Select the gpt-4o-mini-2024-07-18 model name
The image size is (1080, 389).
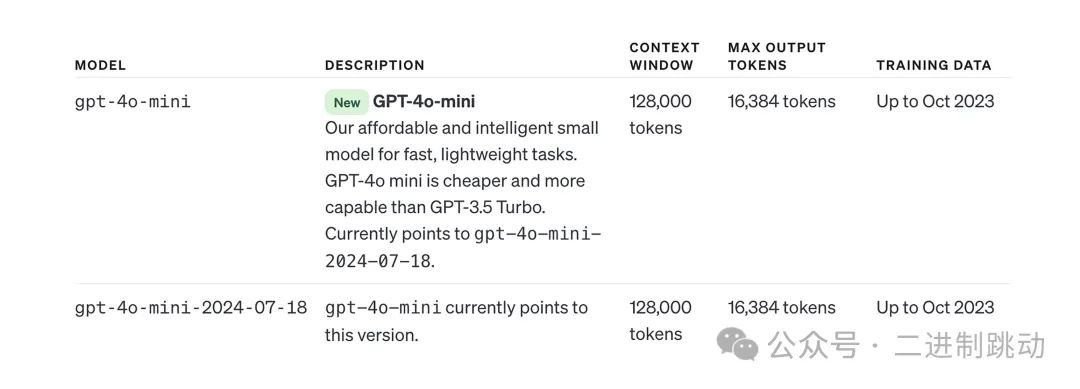pos(191,307)
